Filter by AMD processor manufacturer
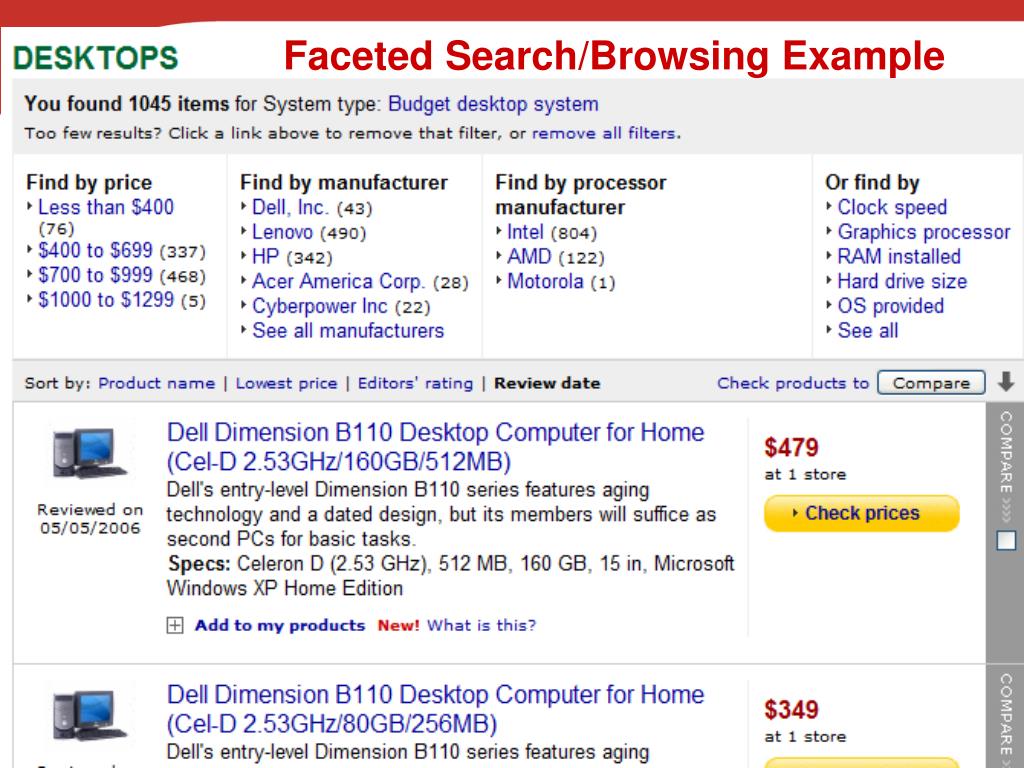Viewport: 1024px width, 768px height. pyautogui.click(x=529, y=257)
